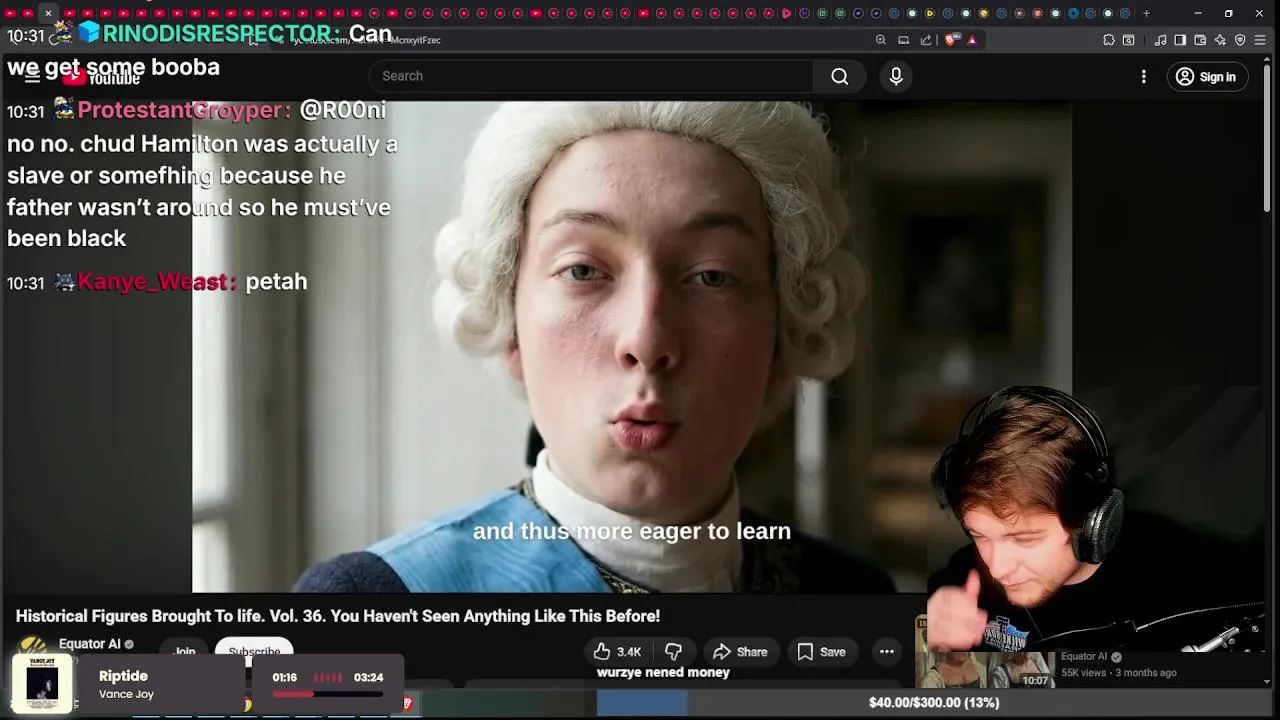
Task: Click the $40.00/$300.00 donation goal bar
Action: coord(934,702)
